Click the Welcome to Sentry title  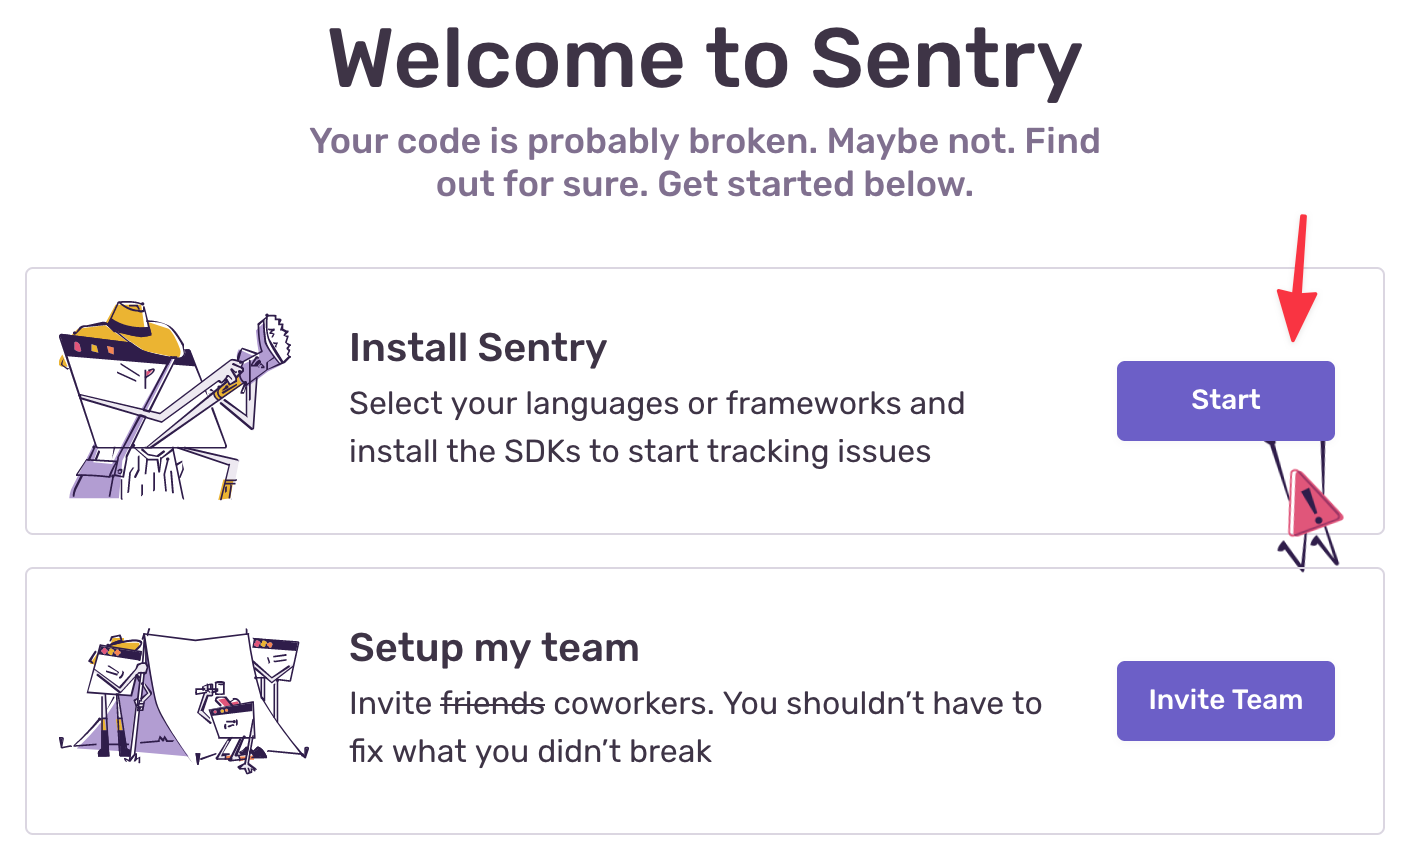coord(705,59)
